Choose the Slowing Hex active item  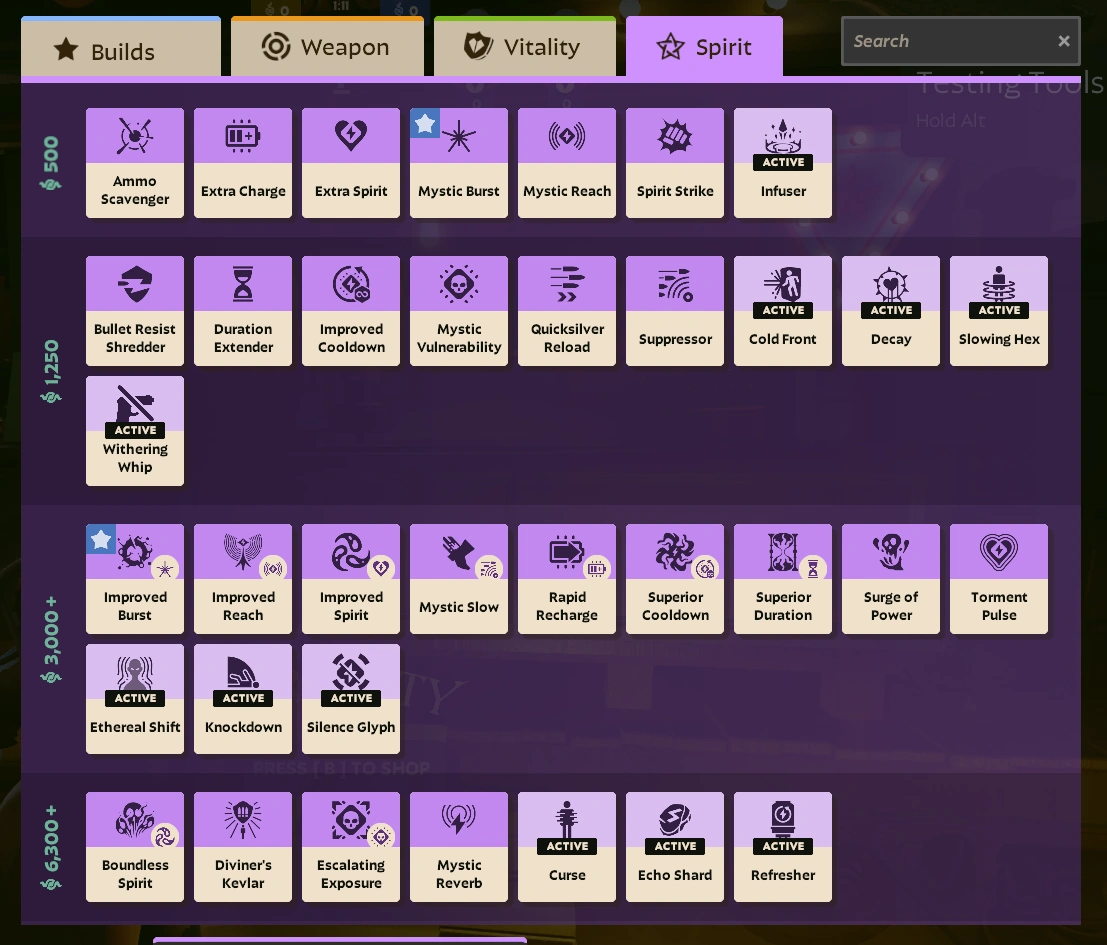[999, 311]
